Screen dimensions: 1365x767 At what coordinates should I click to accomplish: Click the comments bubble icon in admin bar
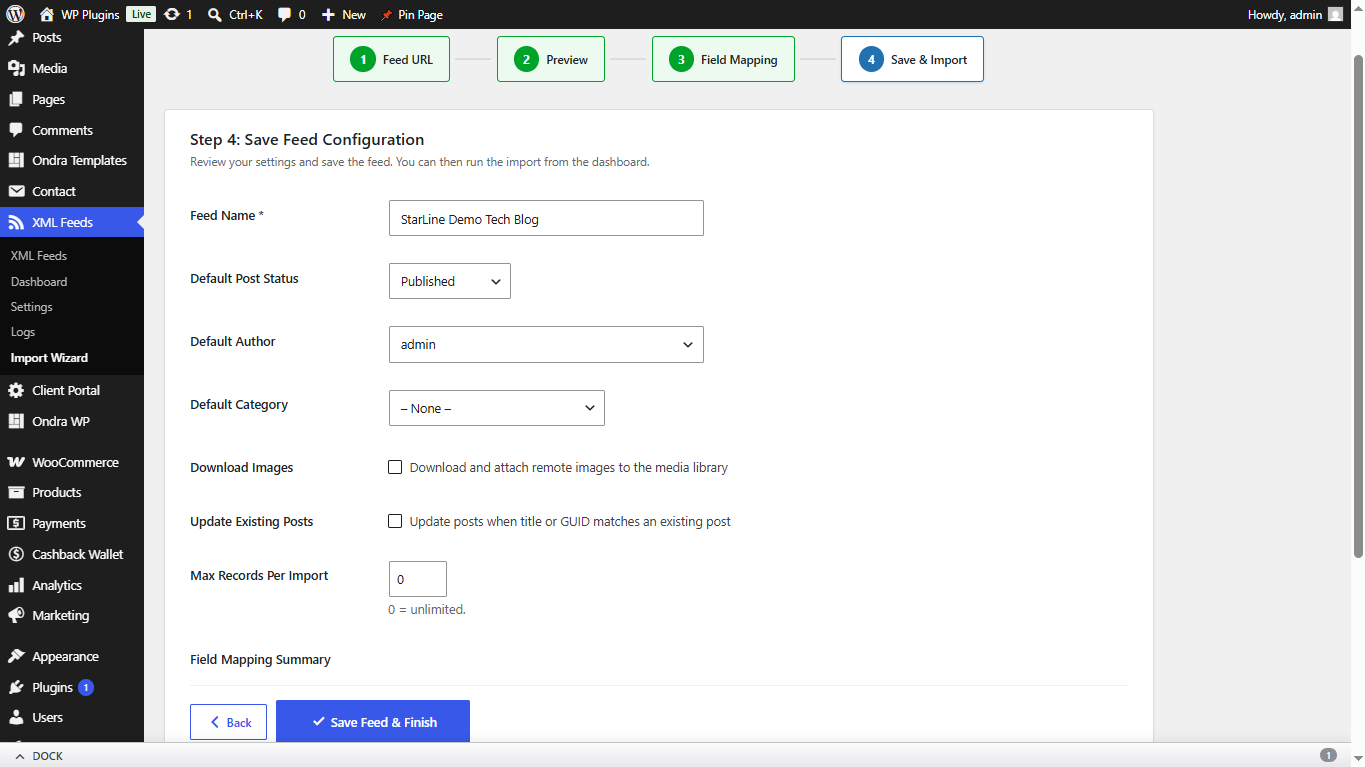tap(285, 15)
